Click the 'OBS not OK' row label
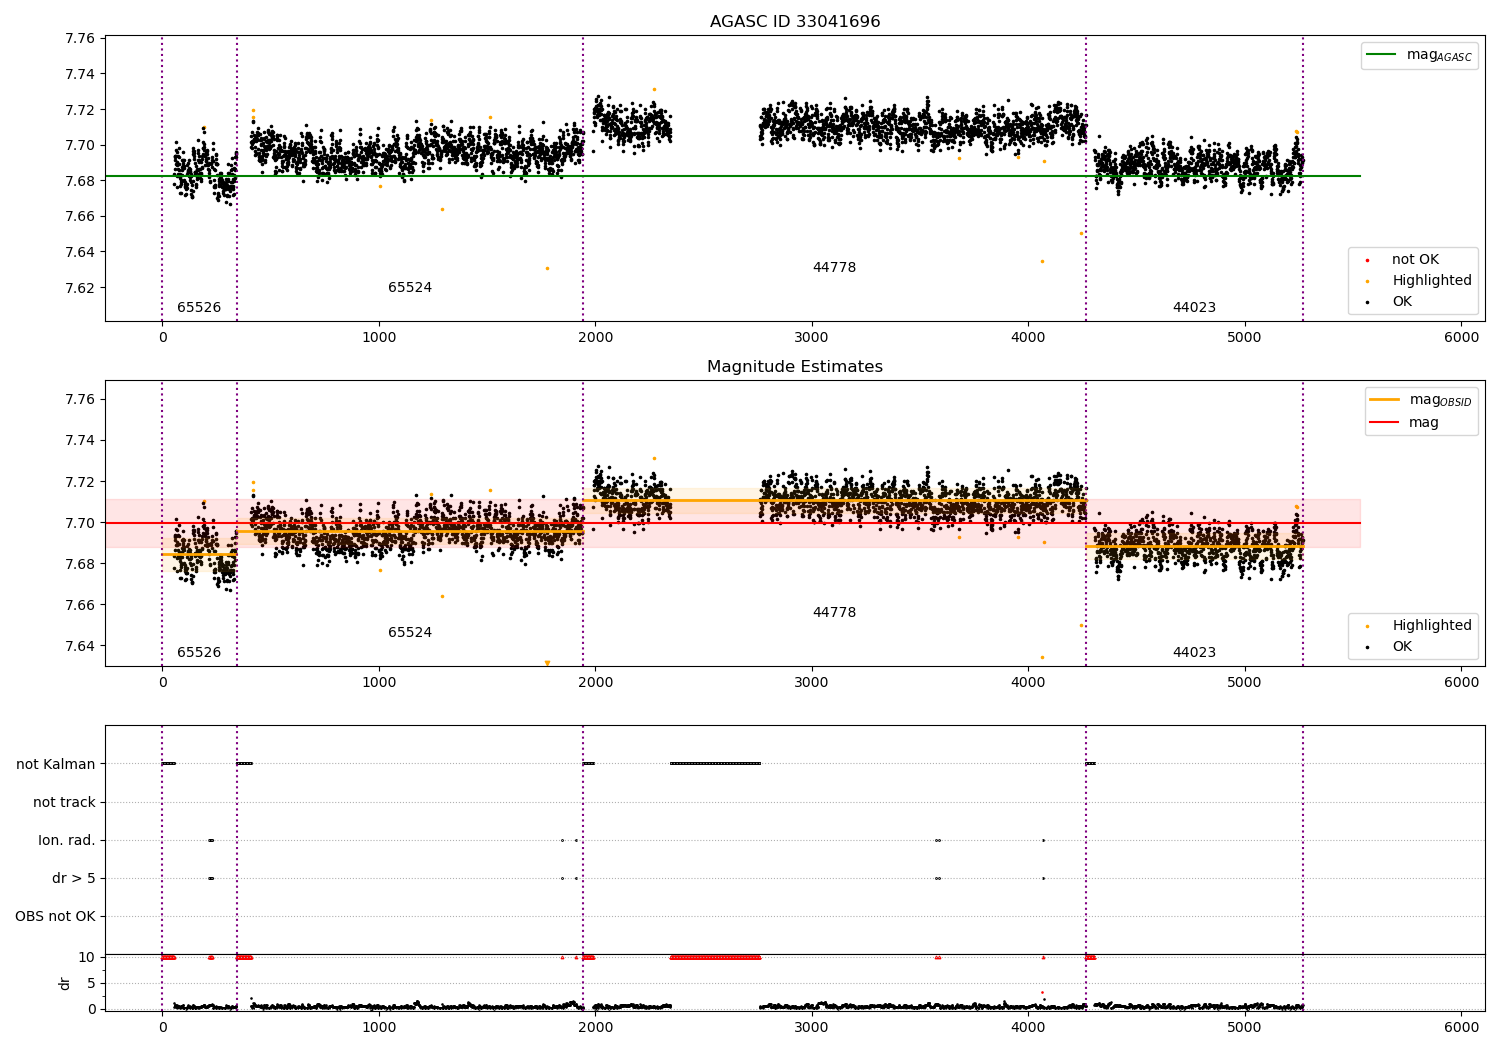This screenshot has width=1500, height=1050. [55, 916]
